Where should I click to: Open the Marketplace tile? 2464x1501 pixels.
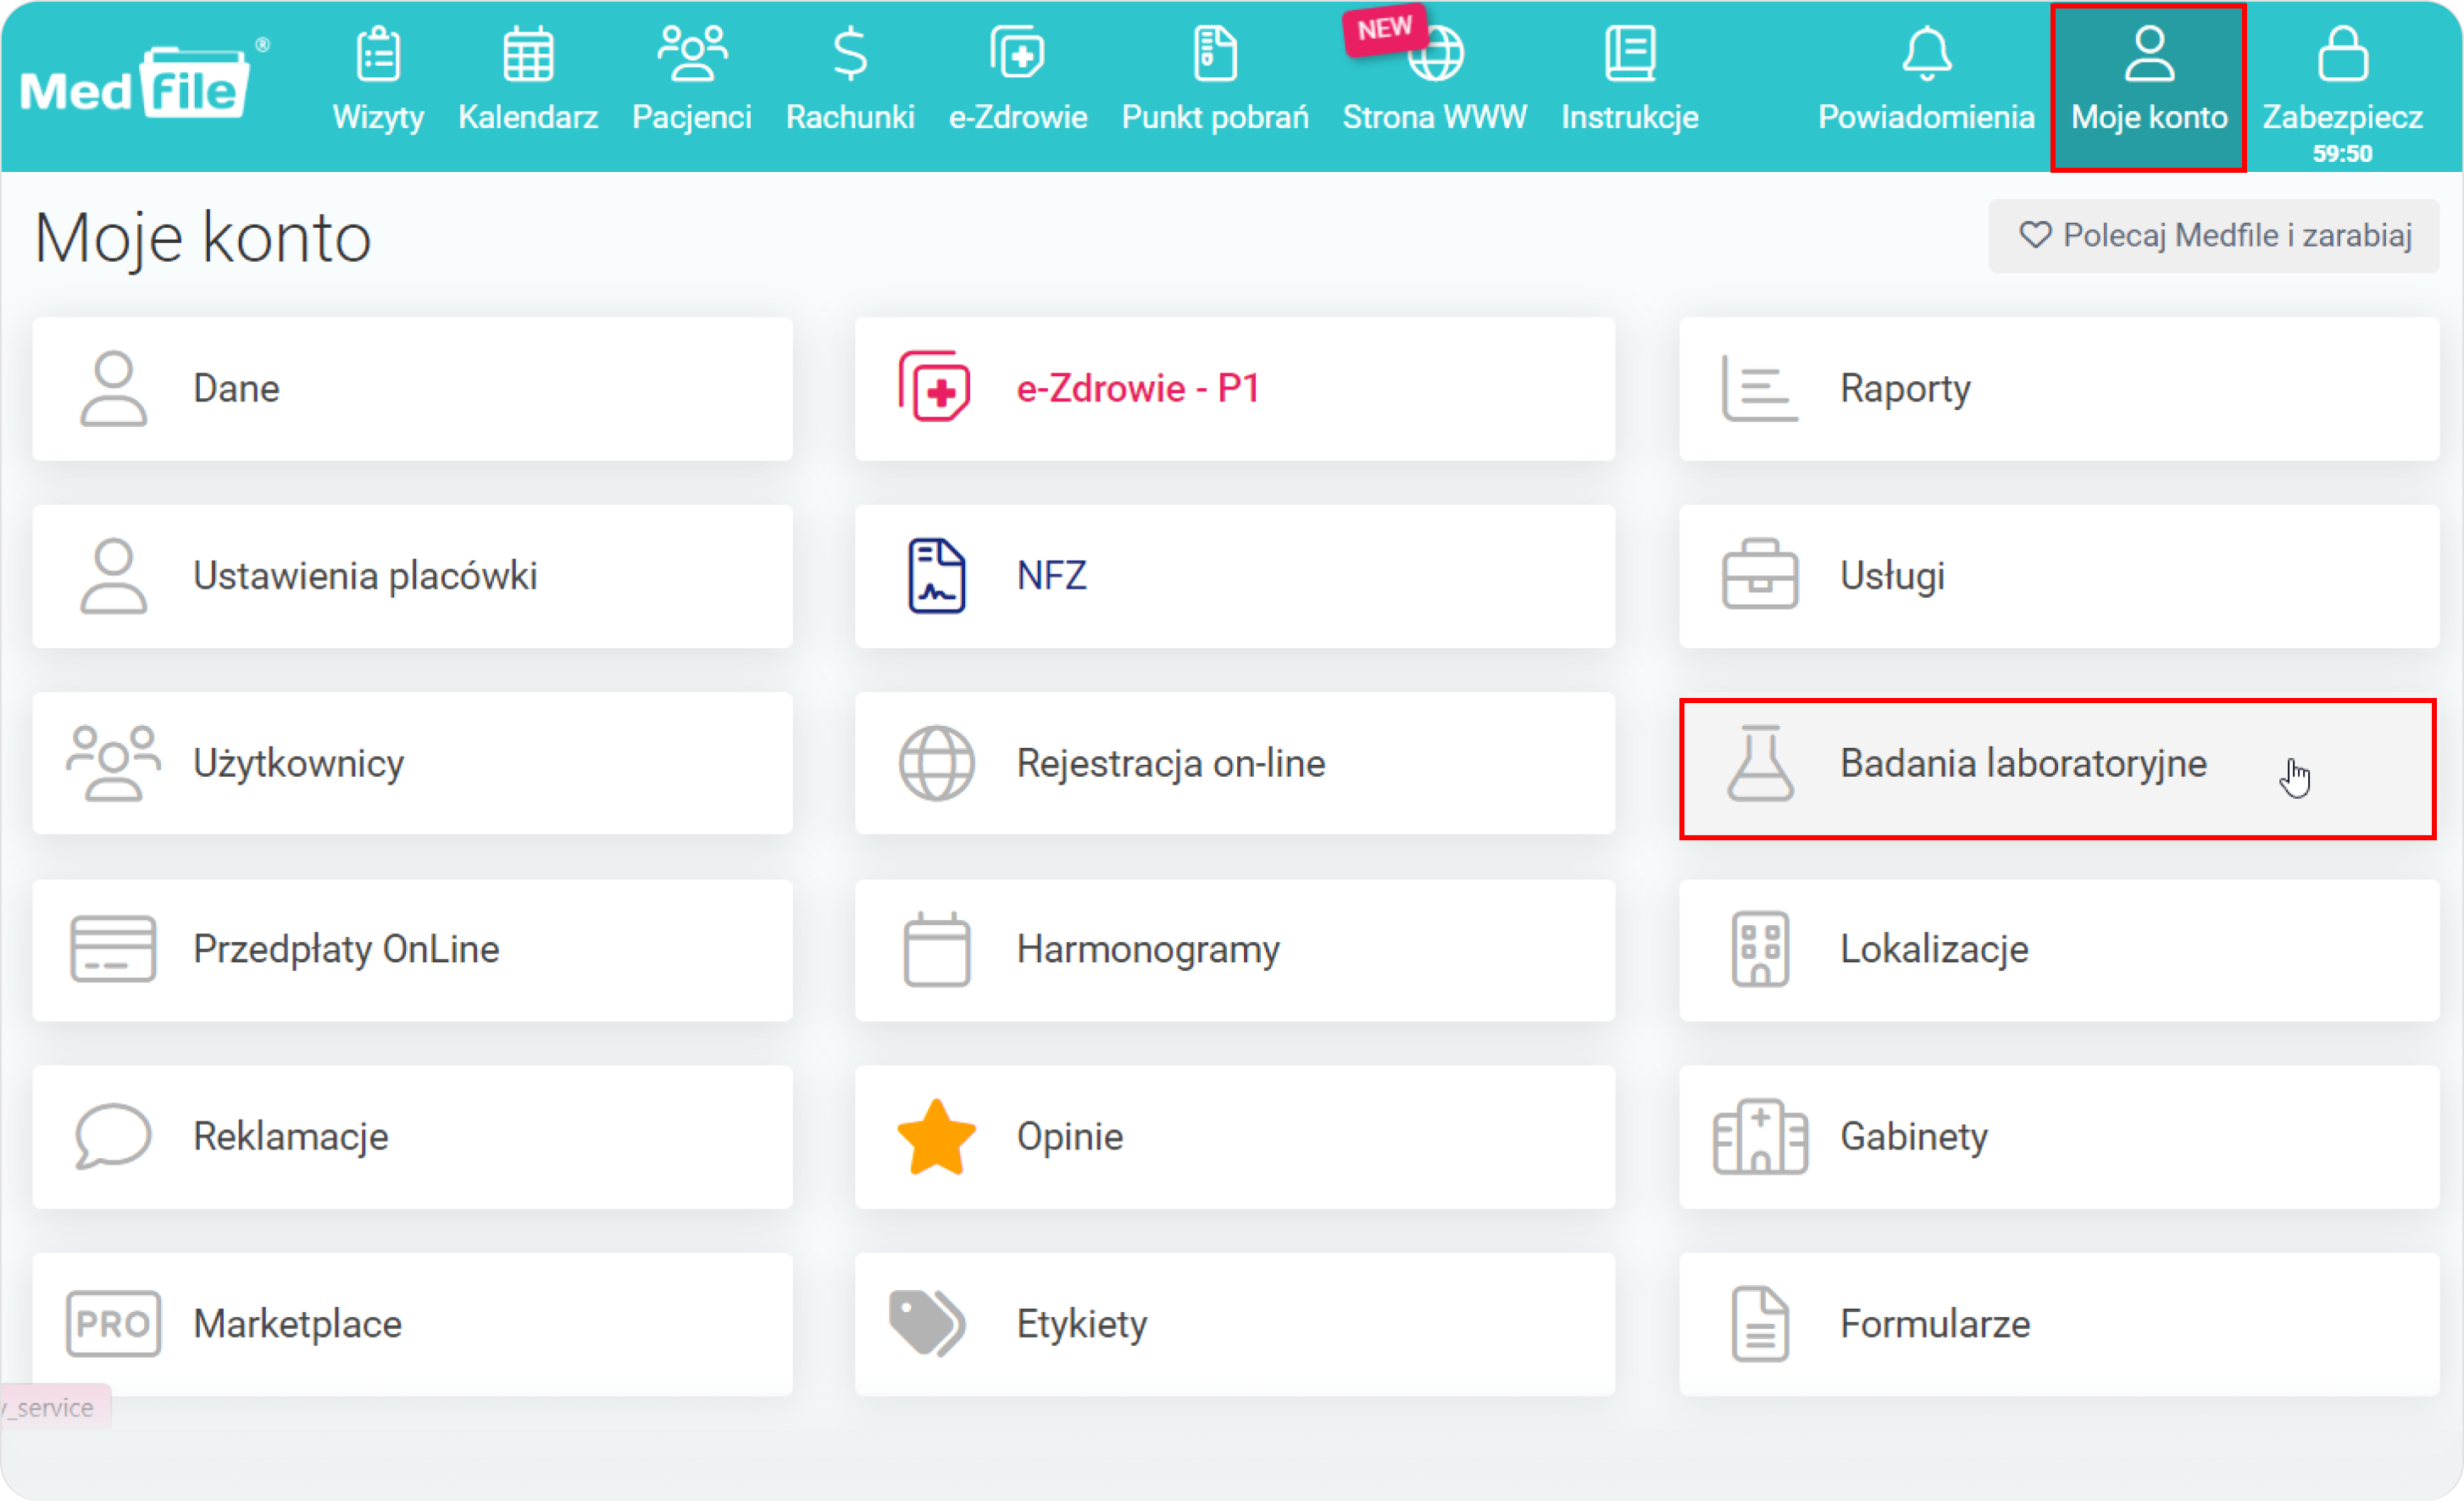tap(412, 1323)
